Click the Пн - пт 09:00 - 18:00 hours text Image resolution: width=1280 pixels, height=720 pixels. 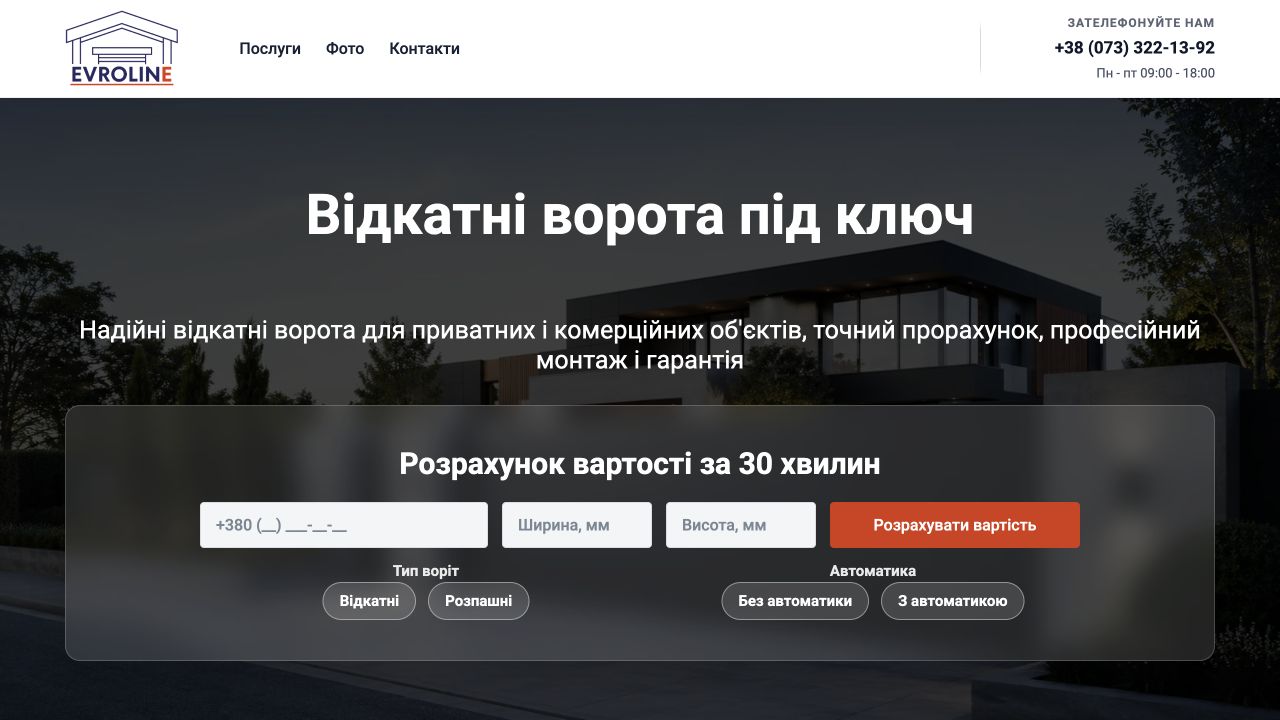click(x=1156, y=73)
